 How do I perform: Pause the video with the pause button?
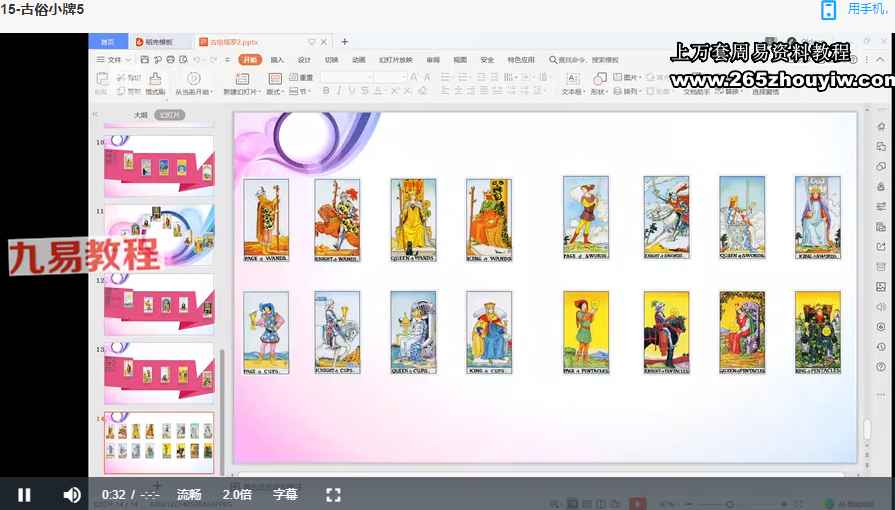tap(24, 495)
